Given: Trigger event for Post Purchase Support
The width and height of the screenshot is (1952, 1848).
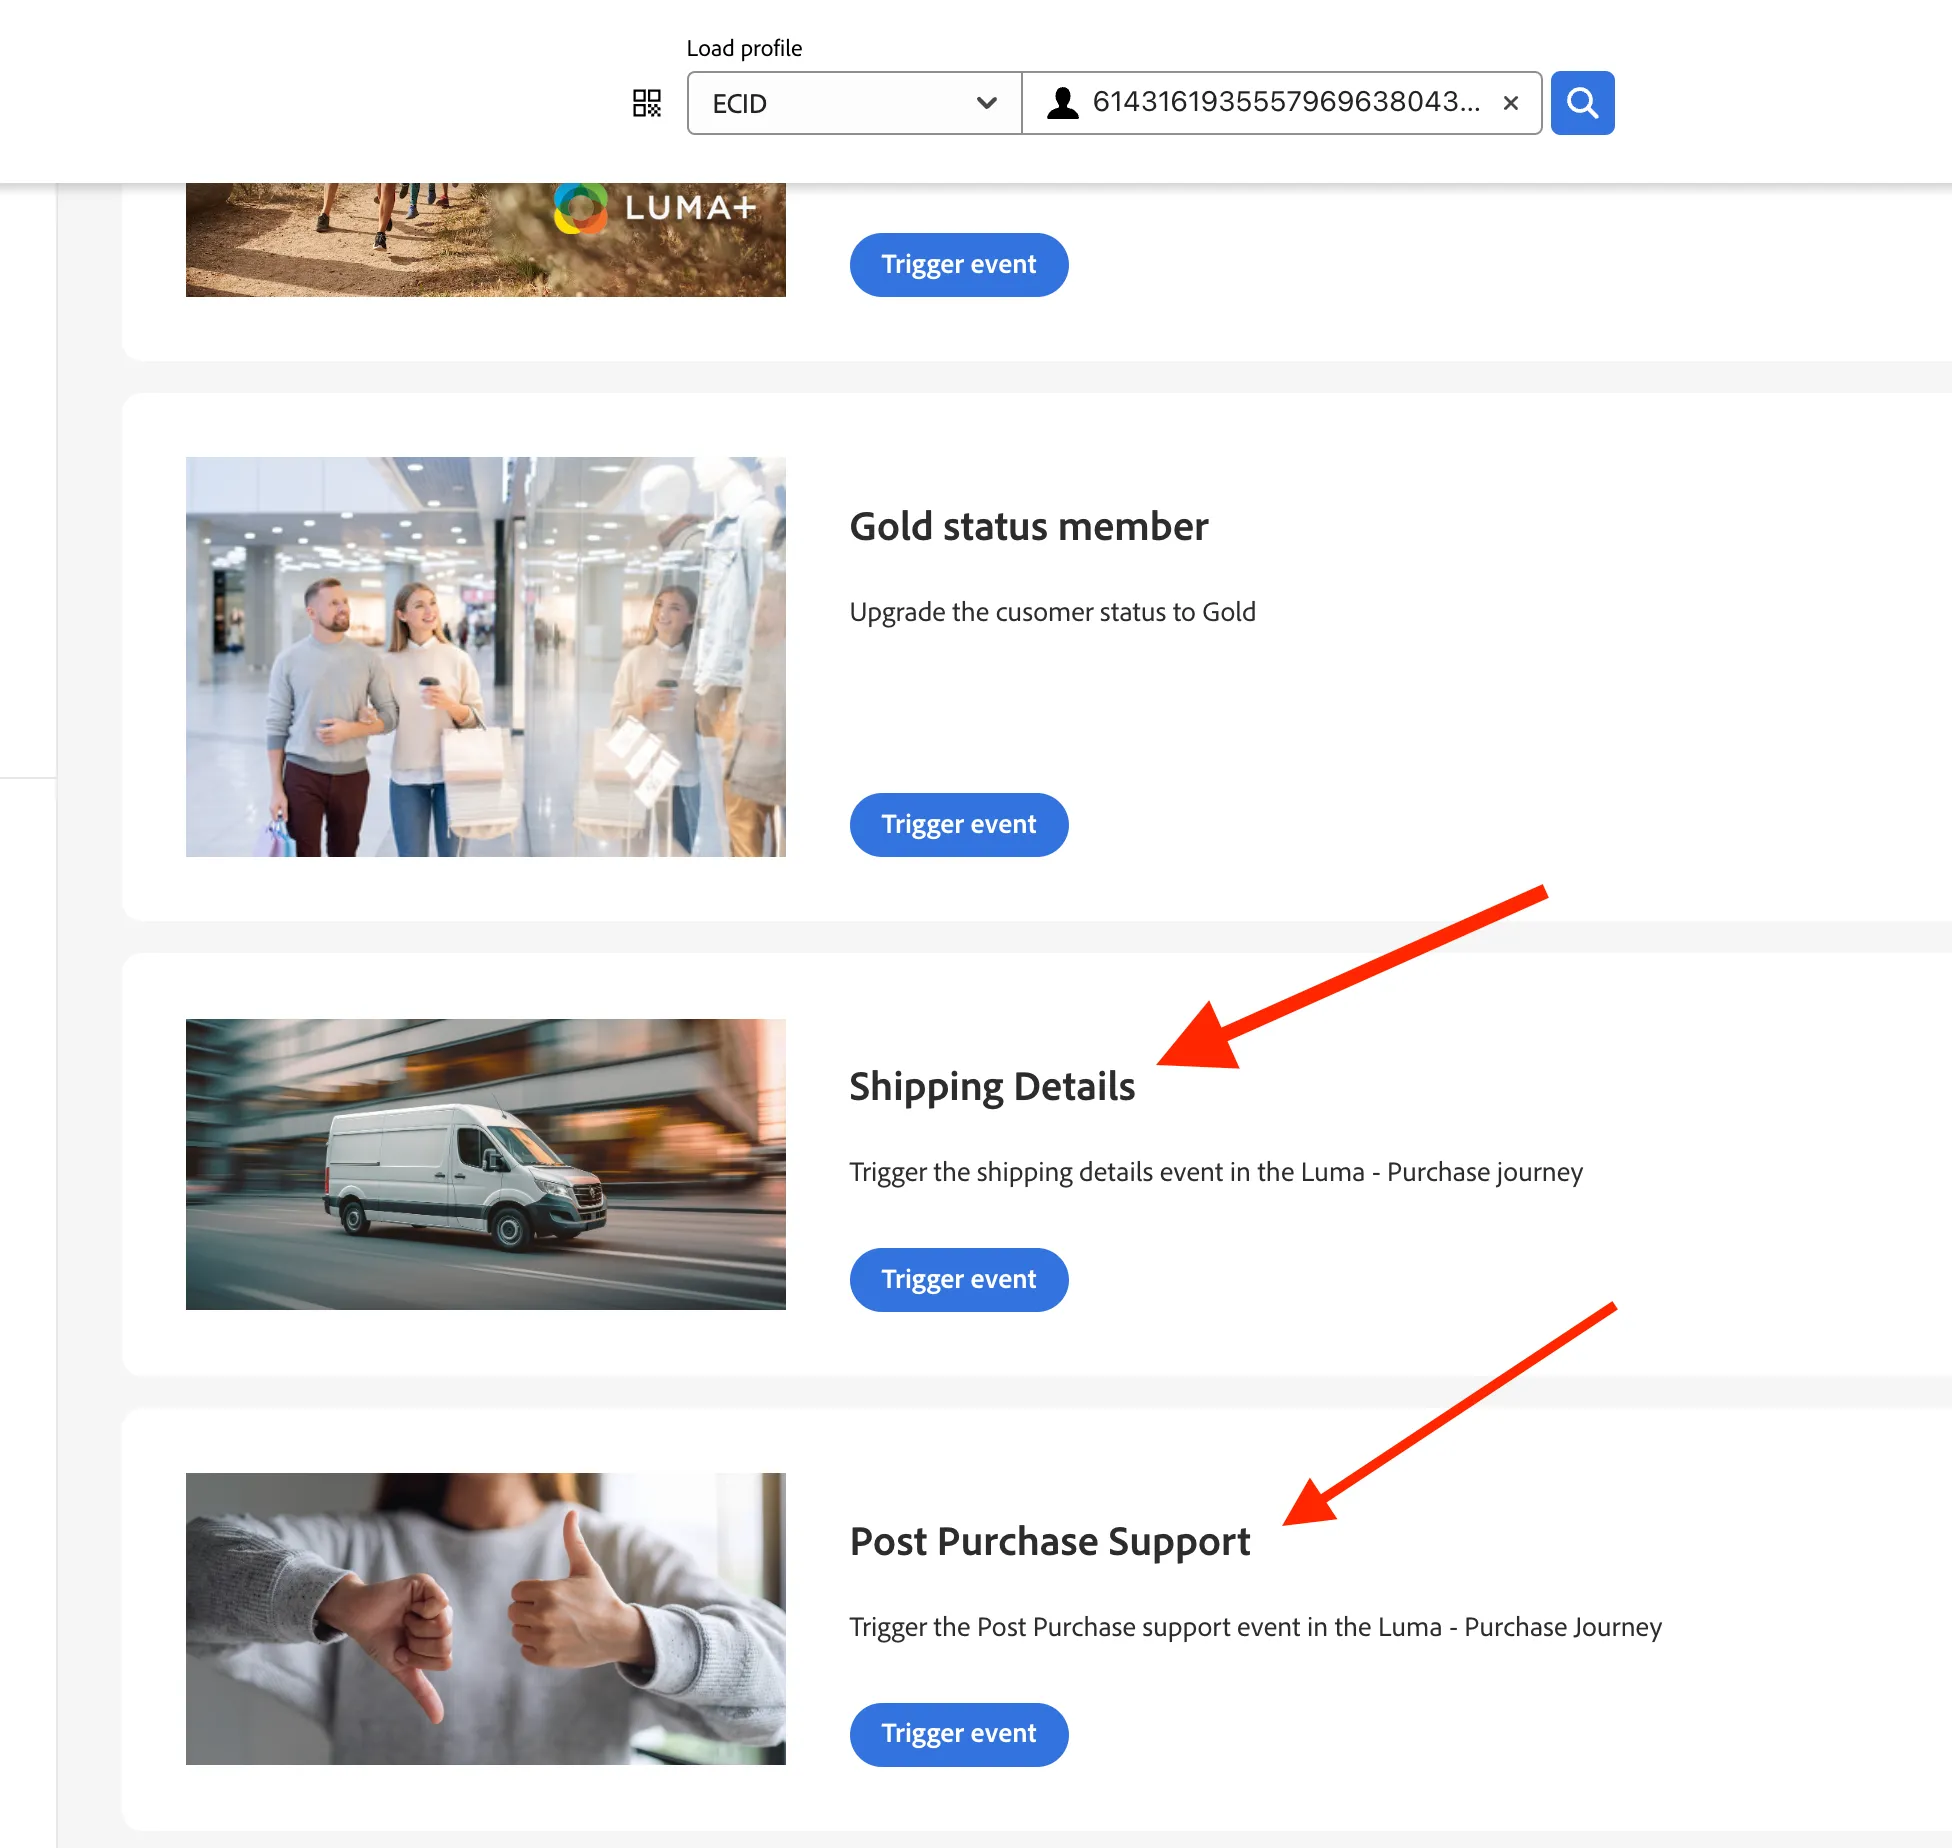Looking at the screenshot, I should tap(958, 1734).
